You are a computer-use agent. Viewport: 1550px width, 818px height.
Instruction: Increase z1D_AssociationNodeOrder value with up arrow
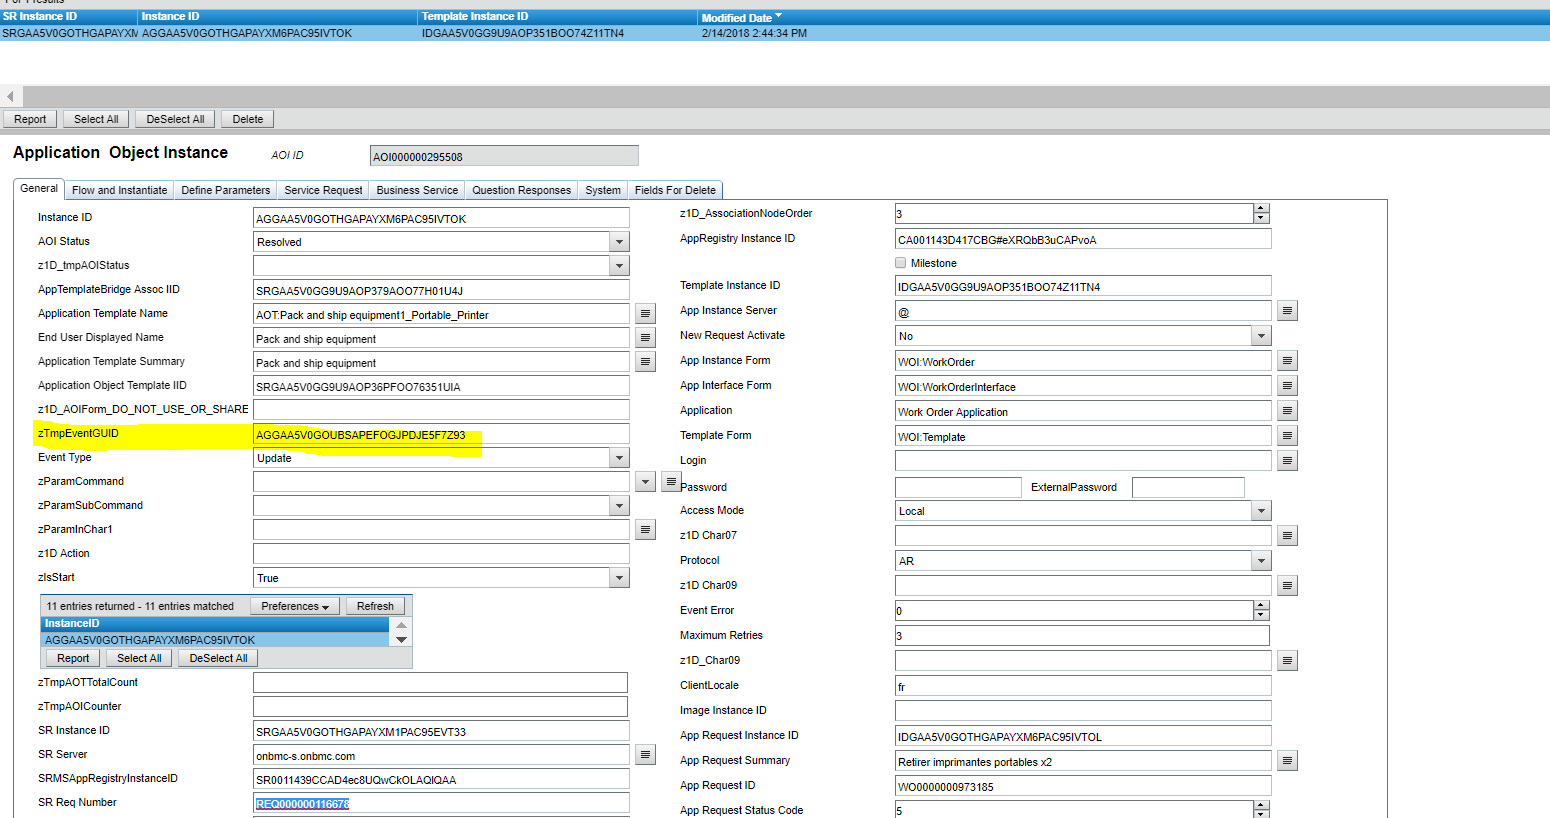pos(1261,209)
